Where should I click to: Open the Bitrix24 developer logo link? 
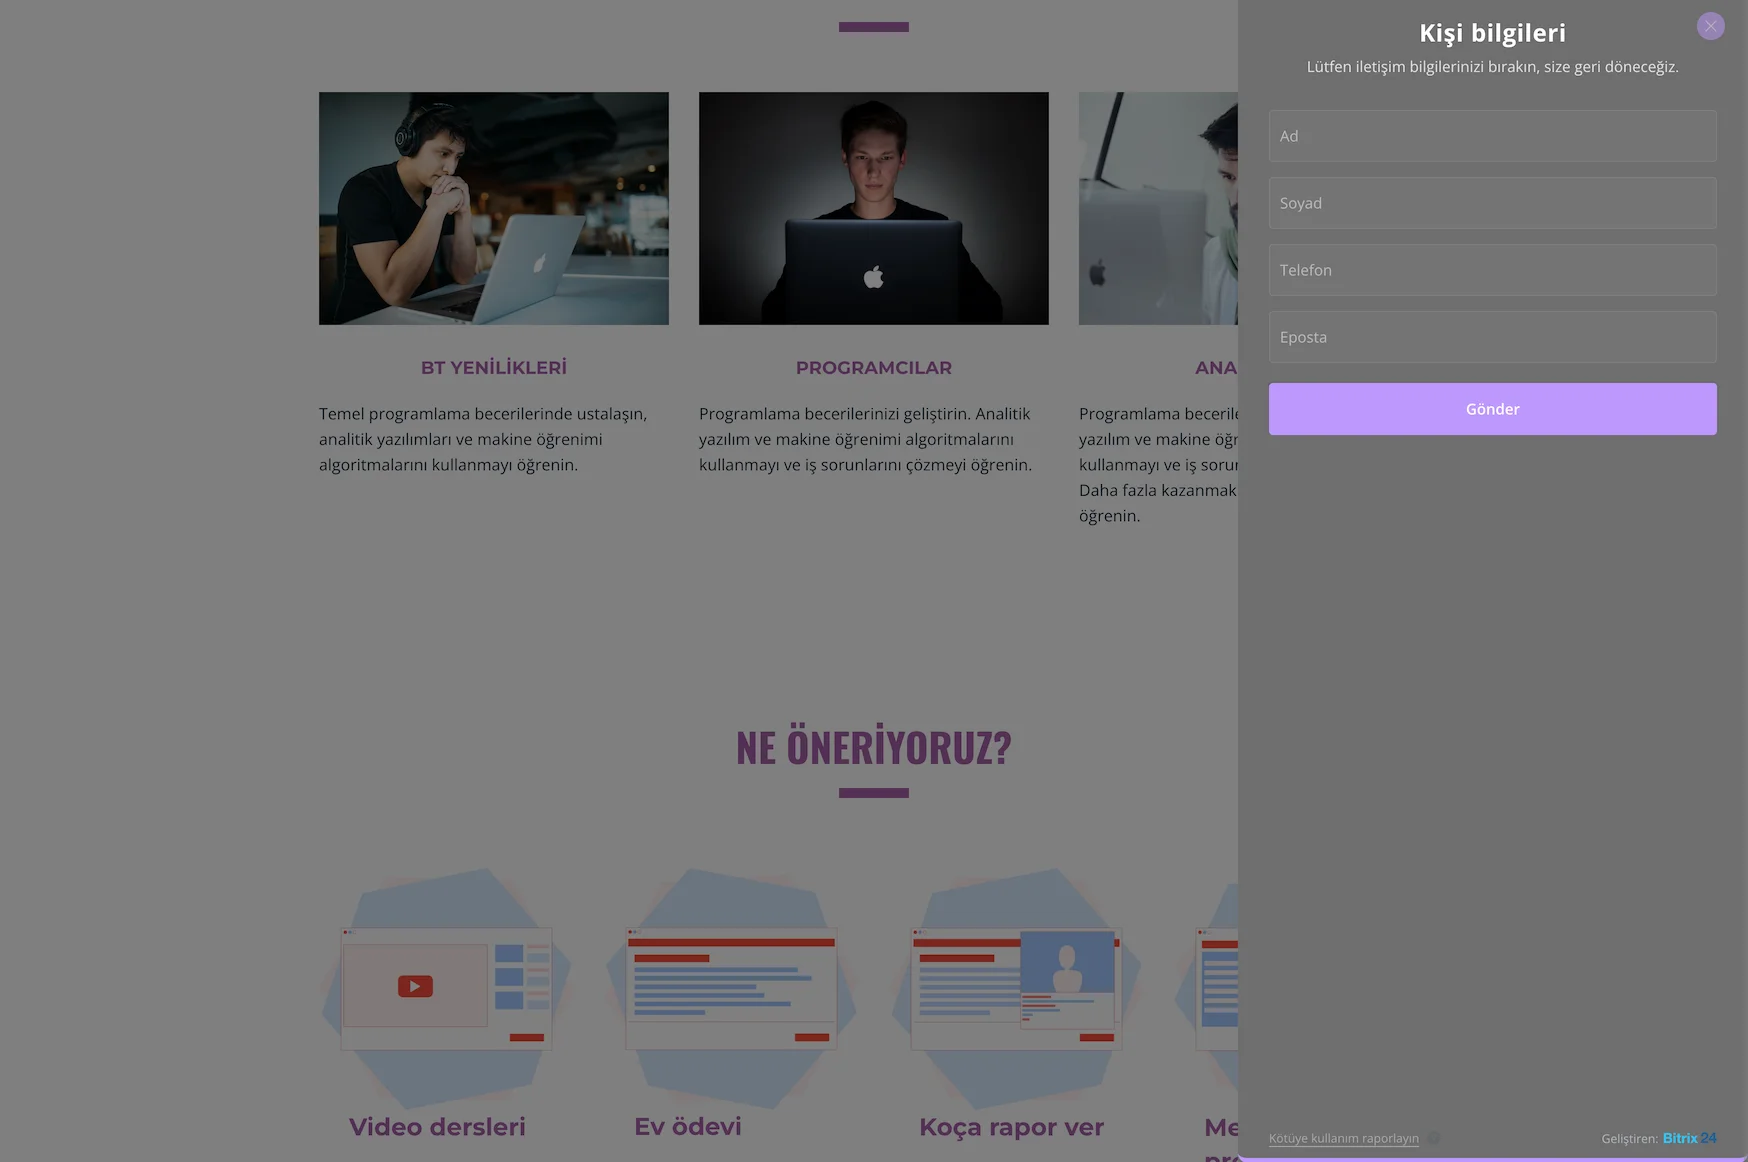[1689, 1138]
